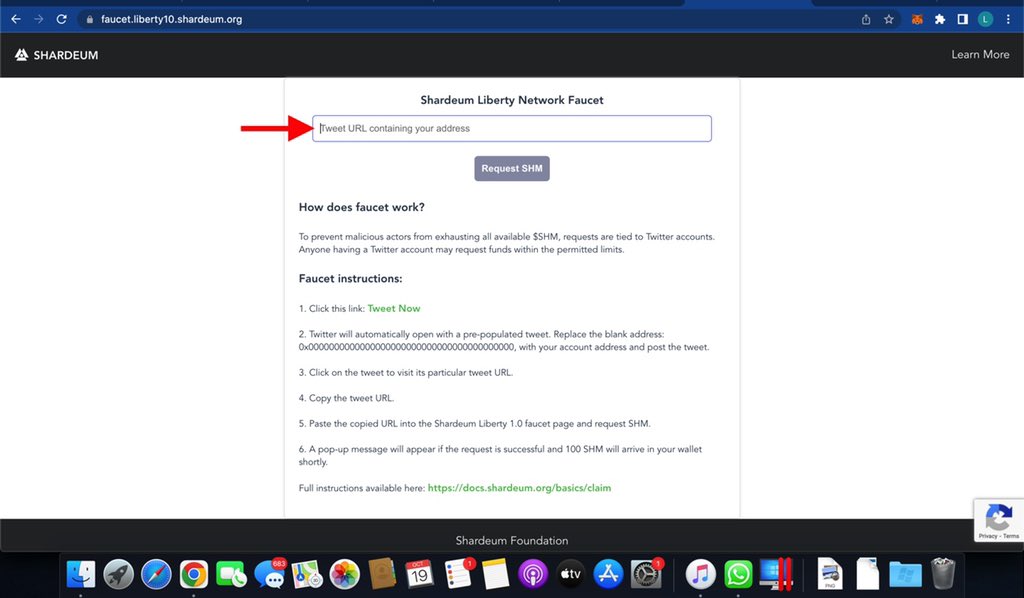Open the Chrome profile avatar L
Screen dimensions: 1024x598
[985, 20]
